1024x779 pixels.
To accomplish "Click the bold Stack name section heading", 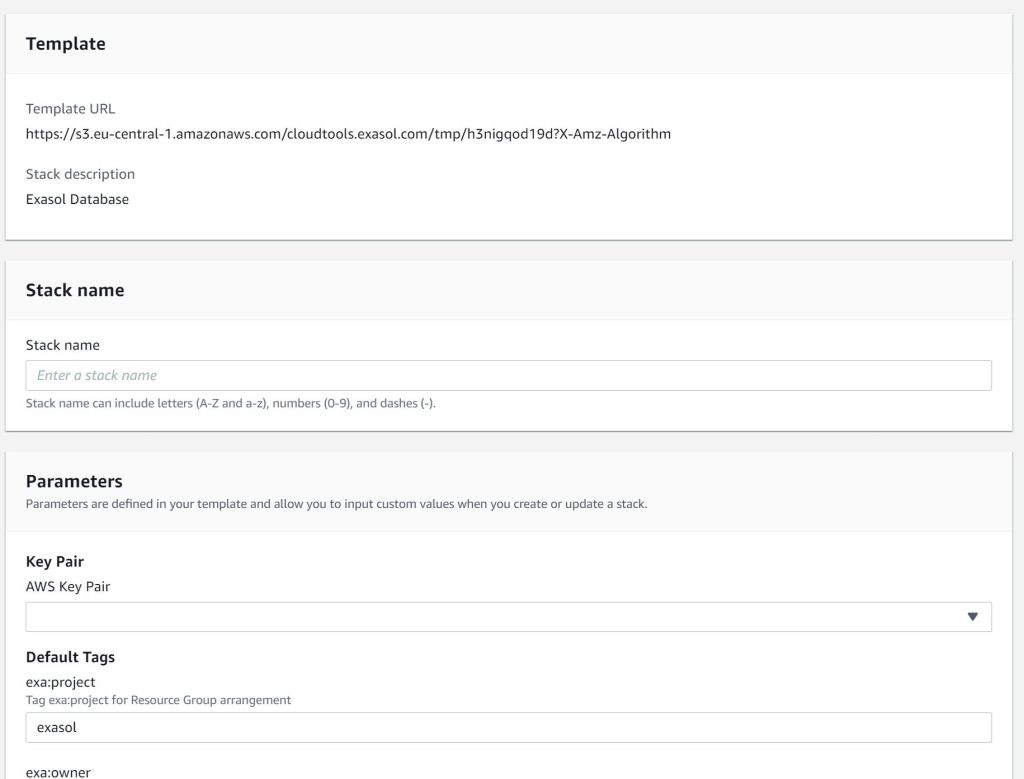I will point(75,290).
